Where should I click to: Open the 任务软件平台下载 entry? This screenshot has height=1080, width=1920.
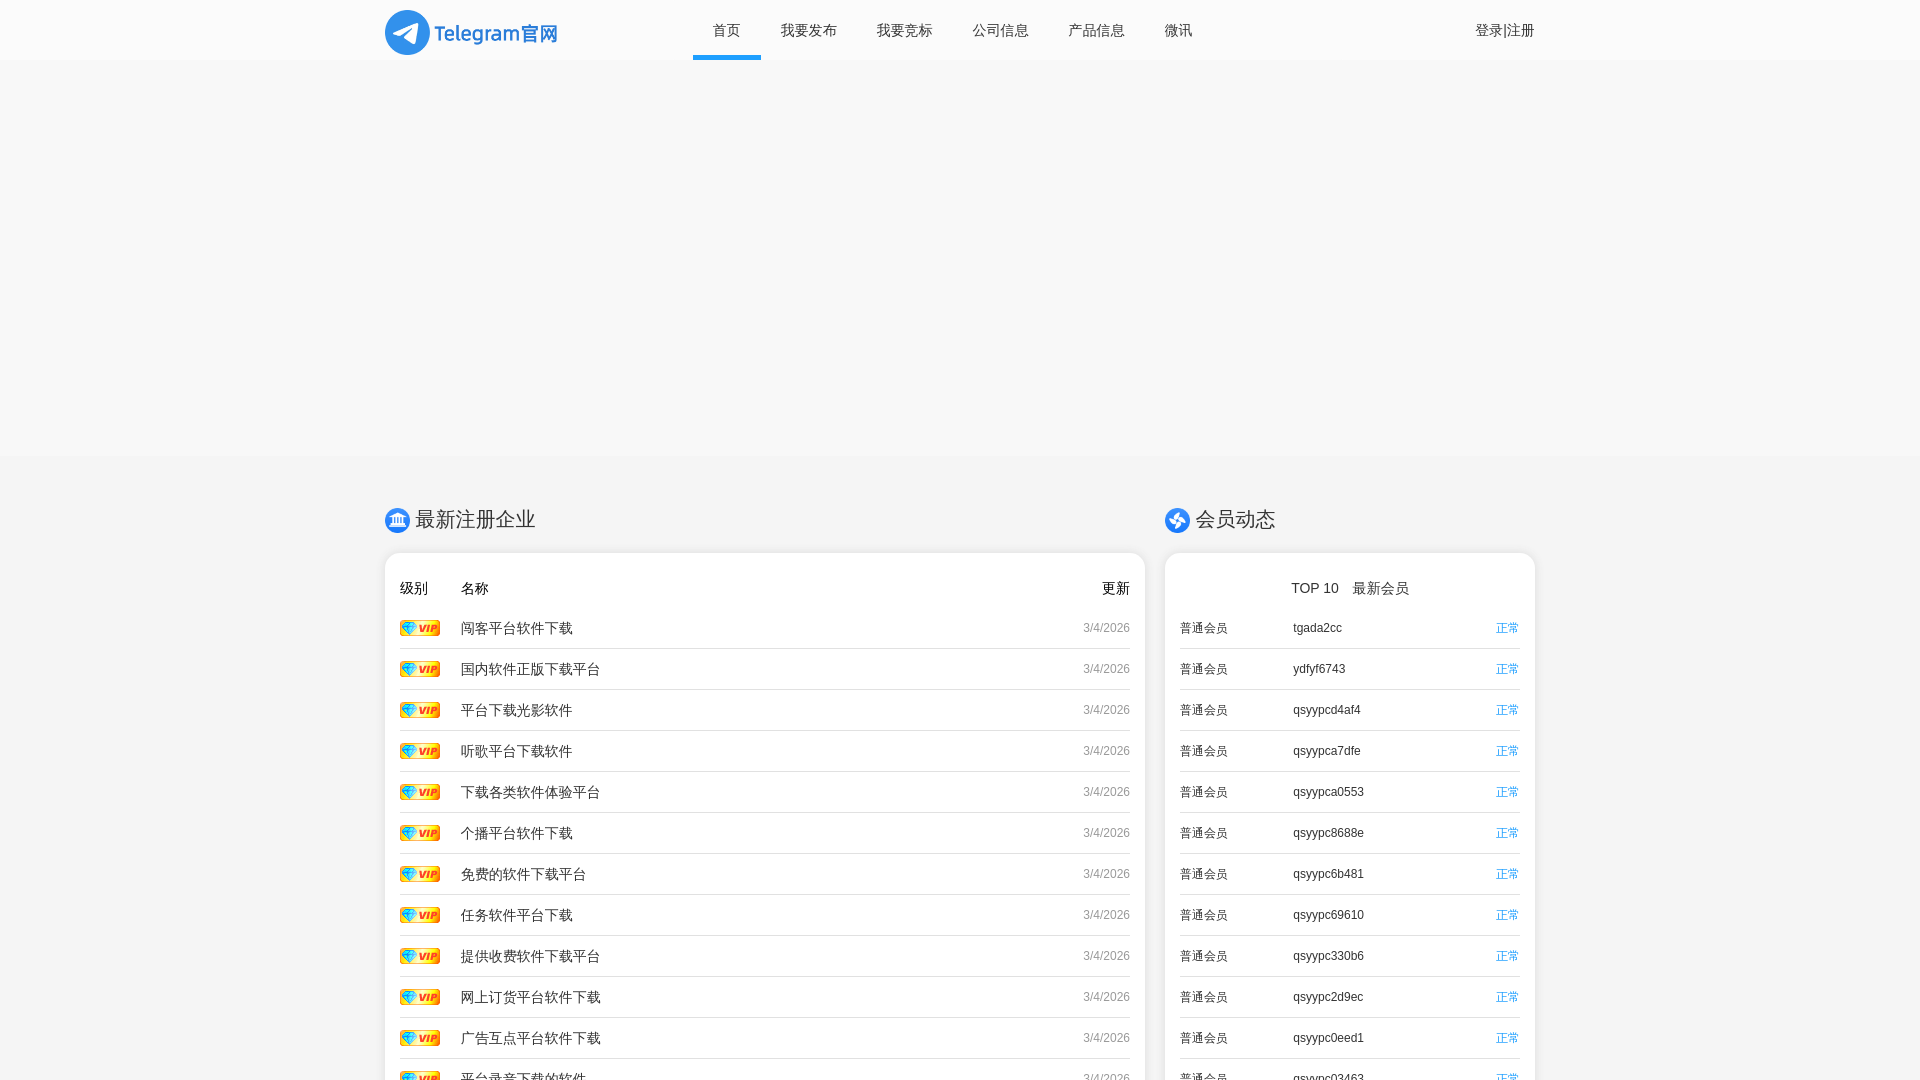coord(517,915)
